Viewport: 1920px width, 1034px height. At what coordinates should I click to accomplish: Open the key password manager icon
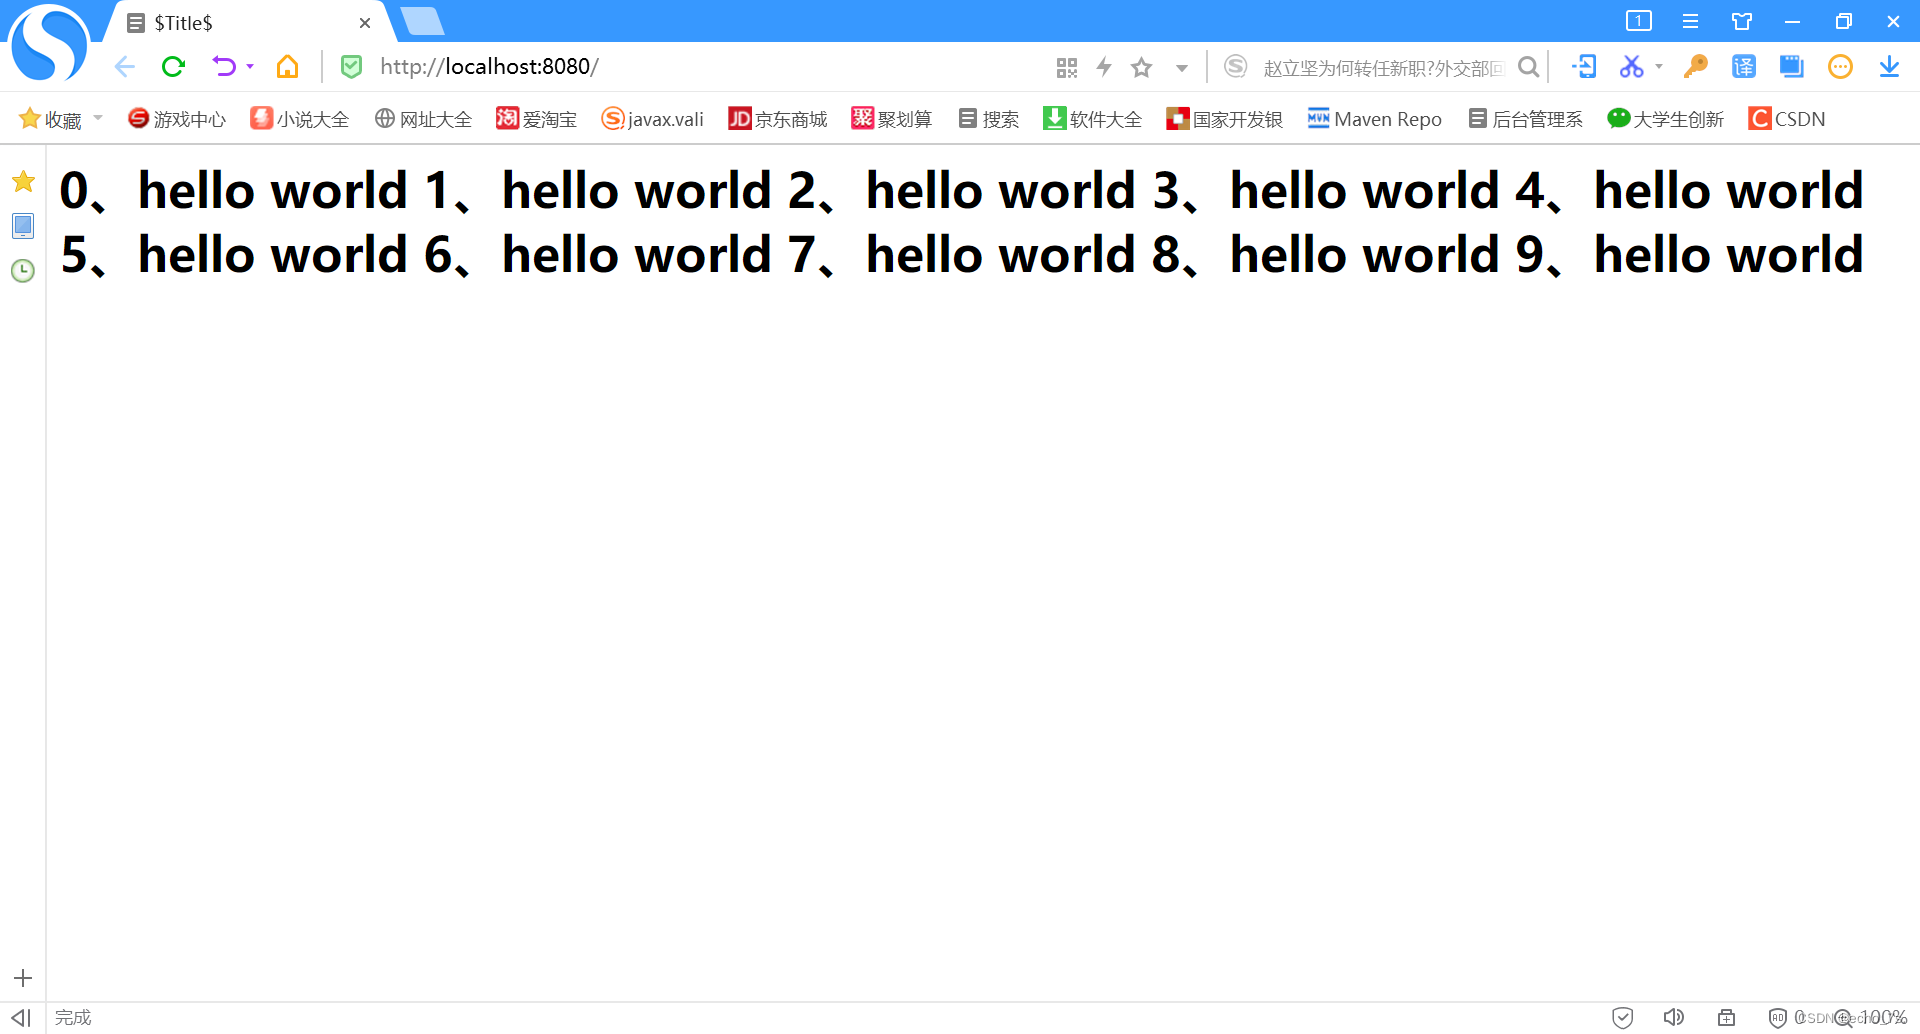click(1695, 67)
